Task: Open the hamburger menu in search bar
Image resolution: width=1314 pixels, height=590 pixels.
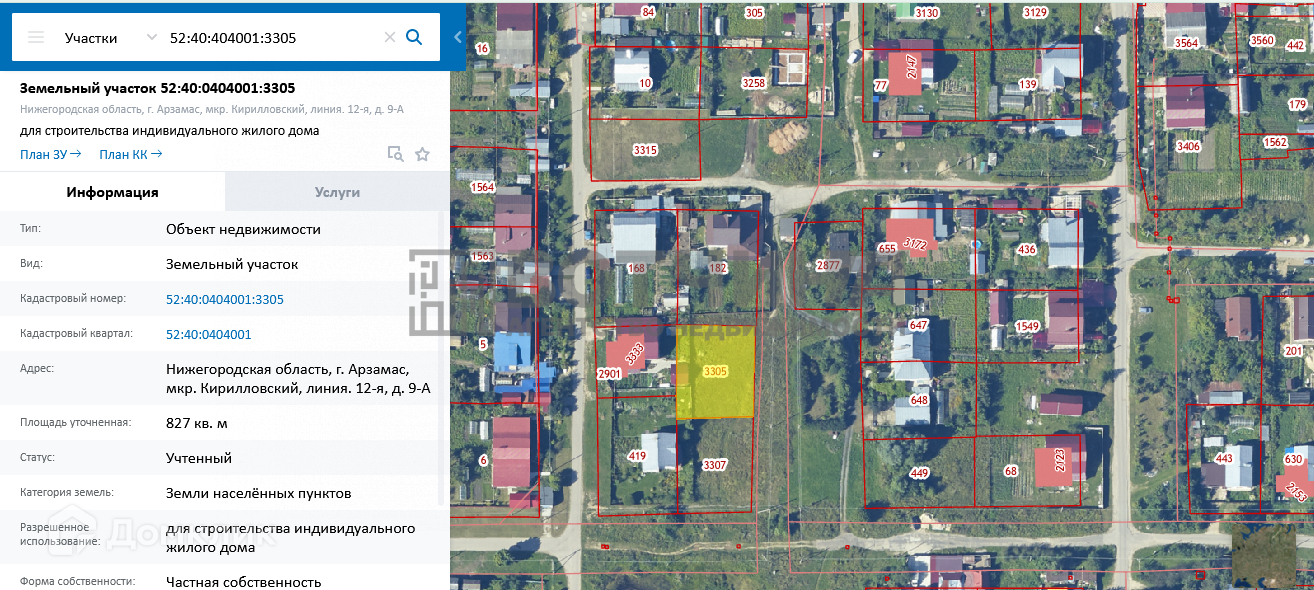Action: click(36, 38)
